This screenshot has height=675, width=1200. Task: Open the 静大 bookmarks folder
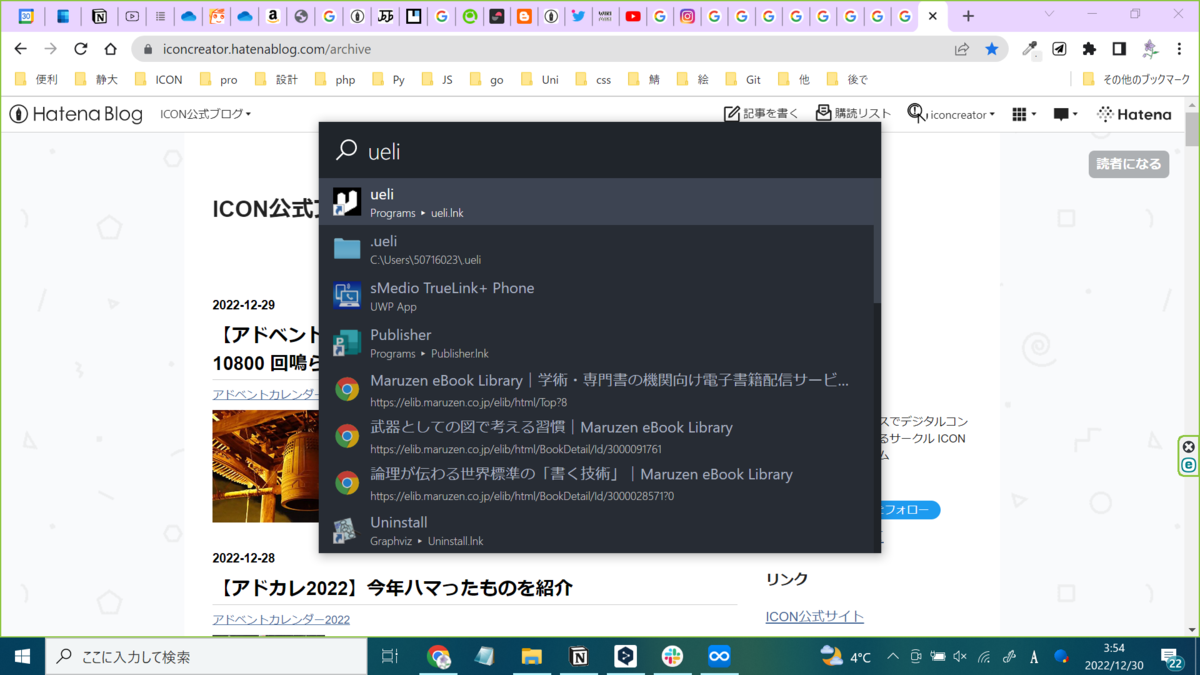coord(95,79)
